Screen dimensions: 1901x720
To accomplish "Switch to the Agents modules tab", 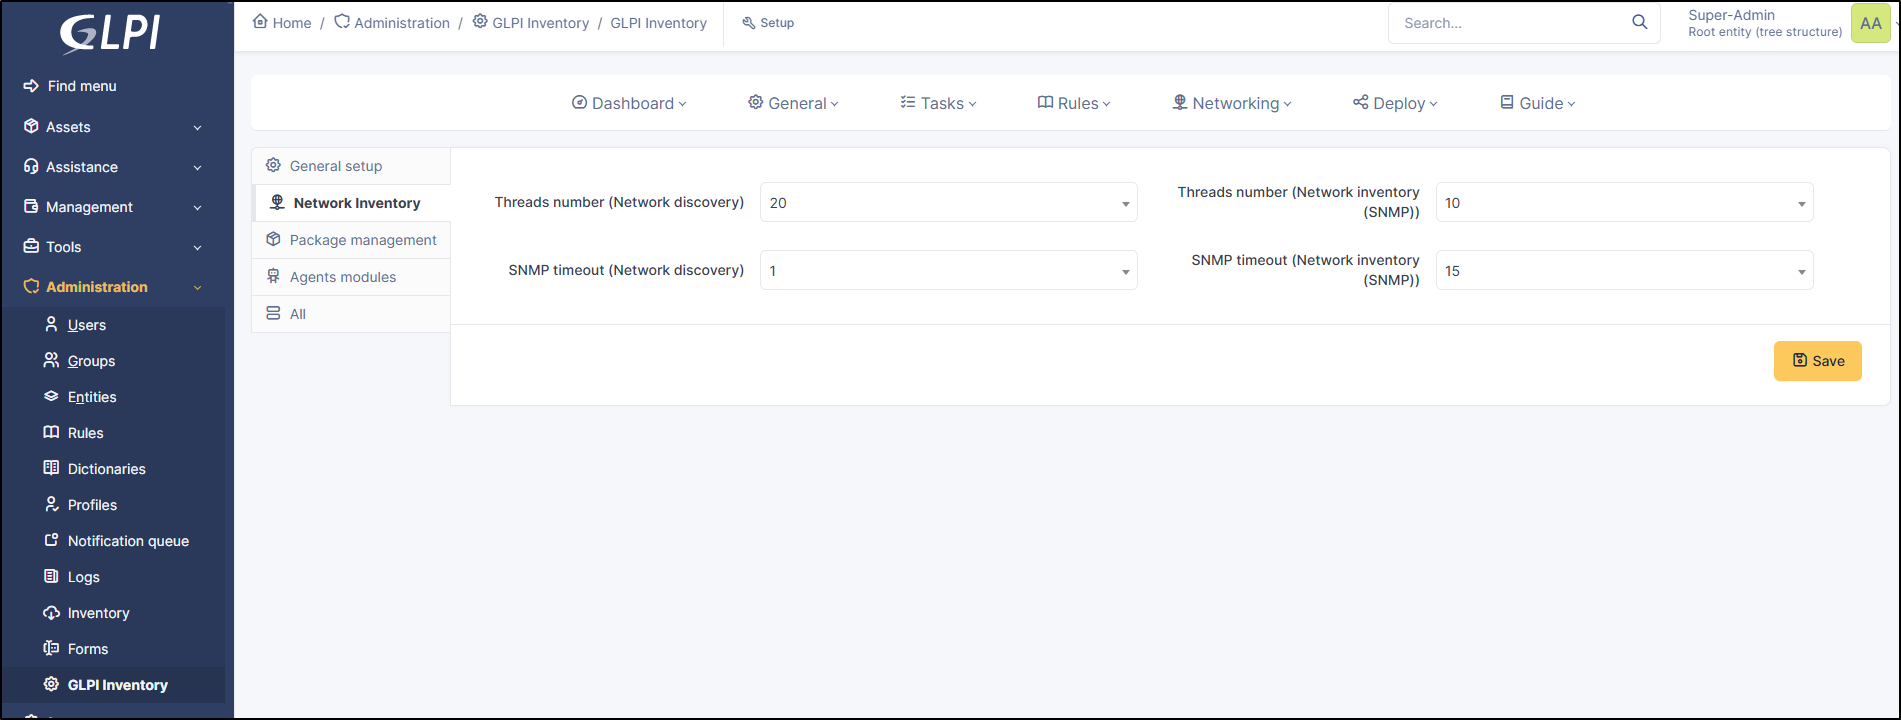I will tap(342, 277).
